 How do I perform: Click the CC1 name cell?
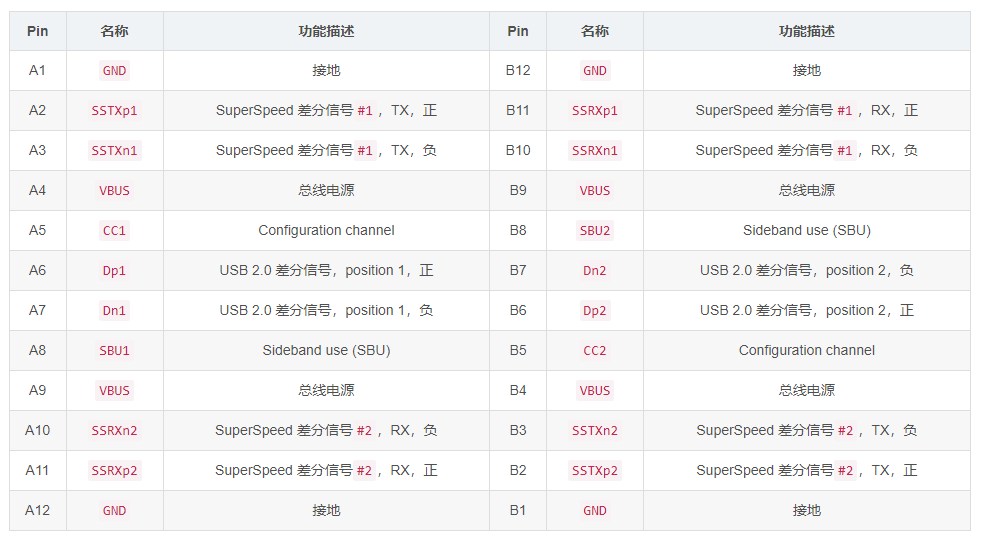(114, 231)
